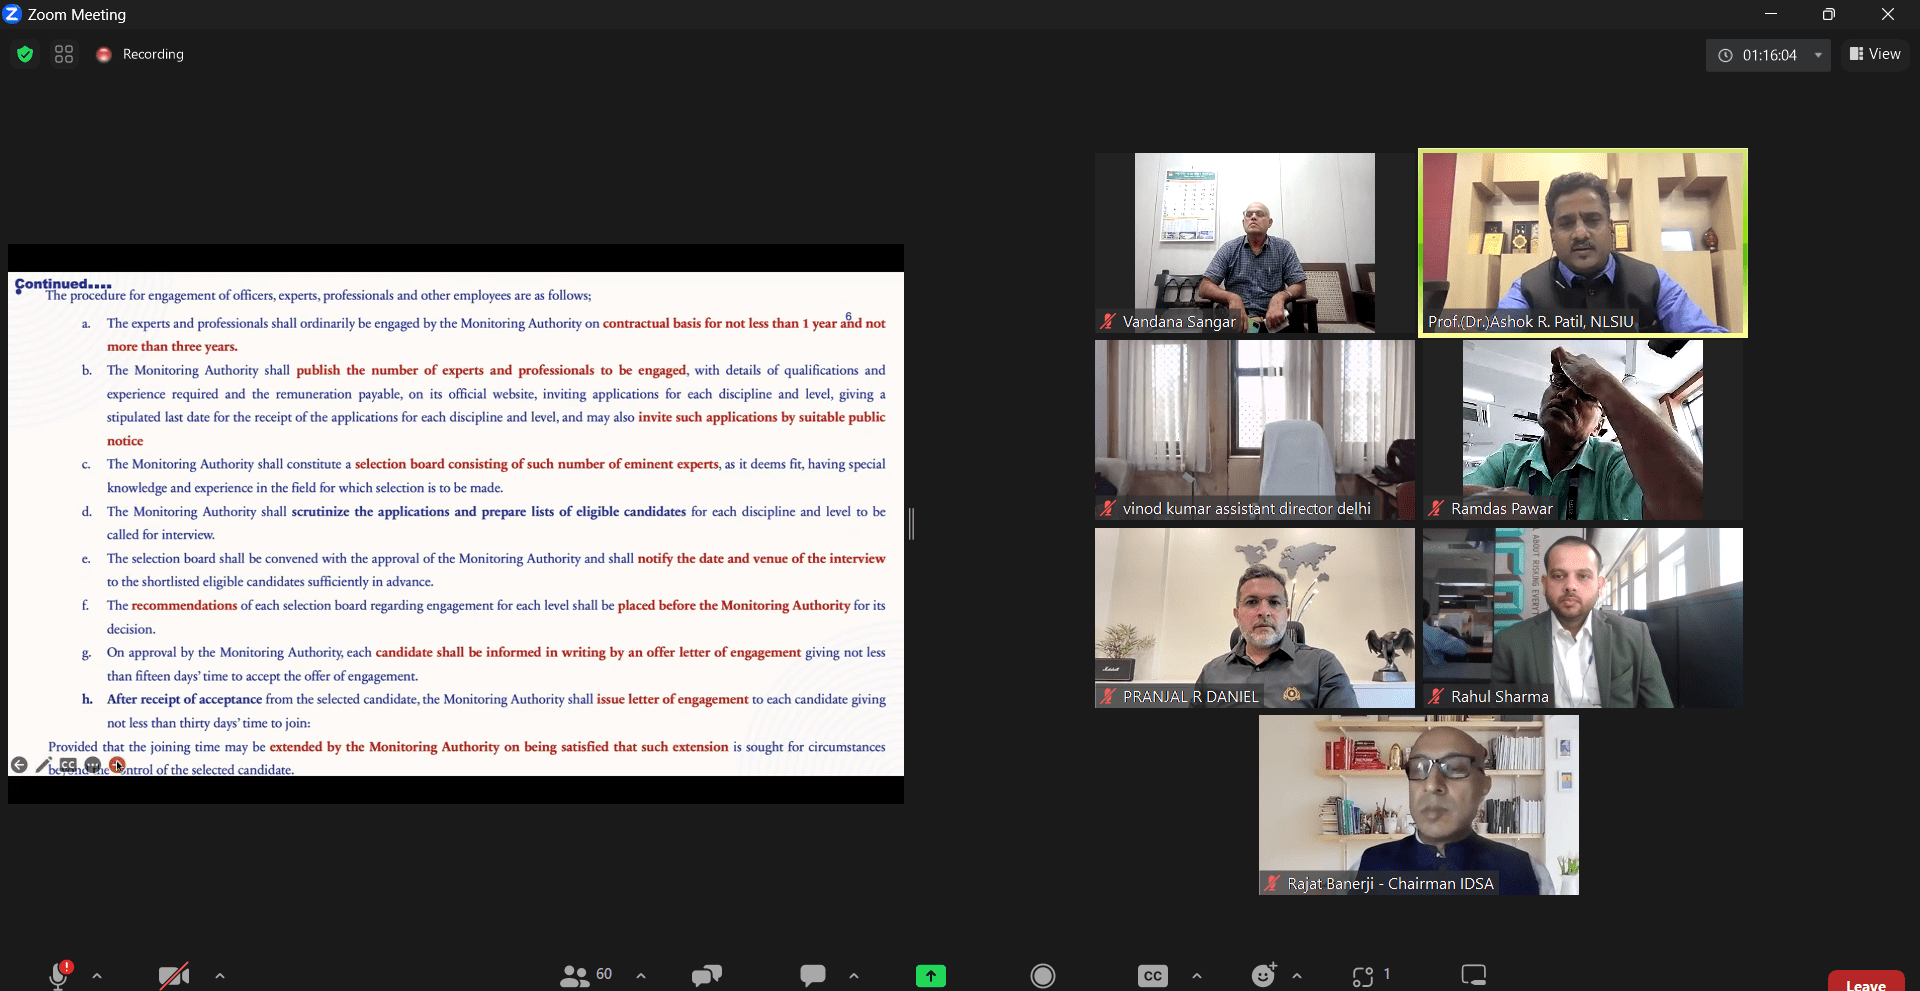
Task: Open the chat speech bubble icon
Action: click(812, 975)
